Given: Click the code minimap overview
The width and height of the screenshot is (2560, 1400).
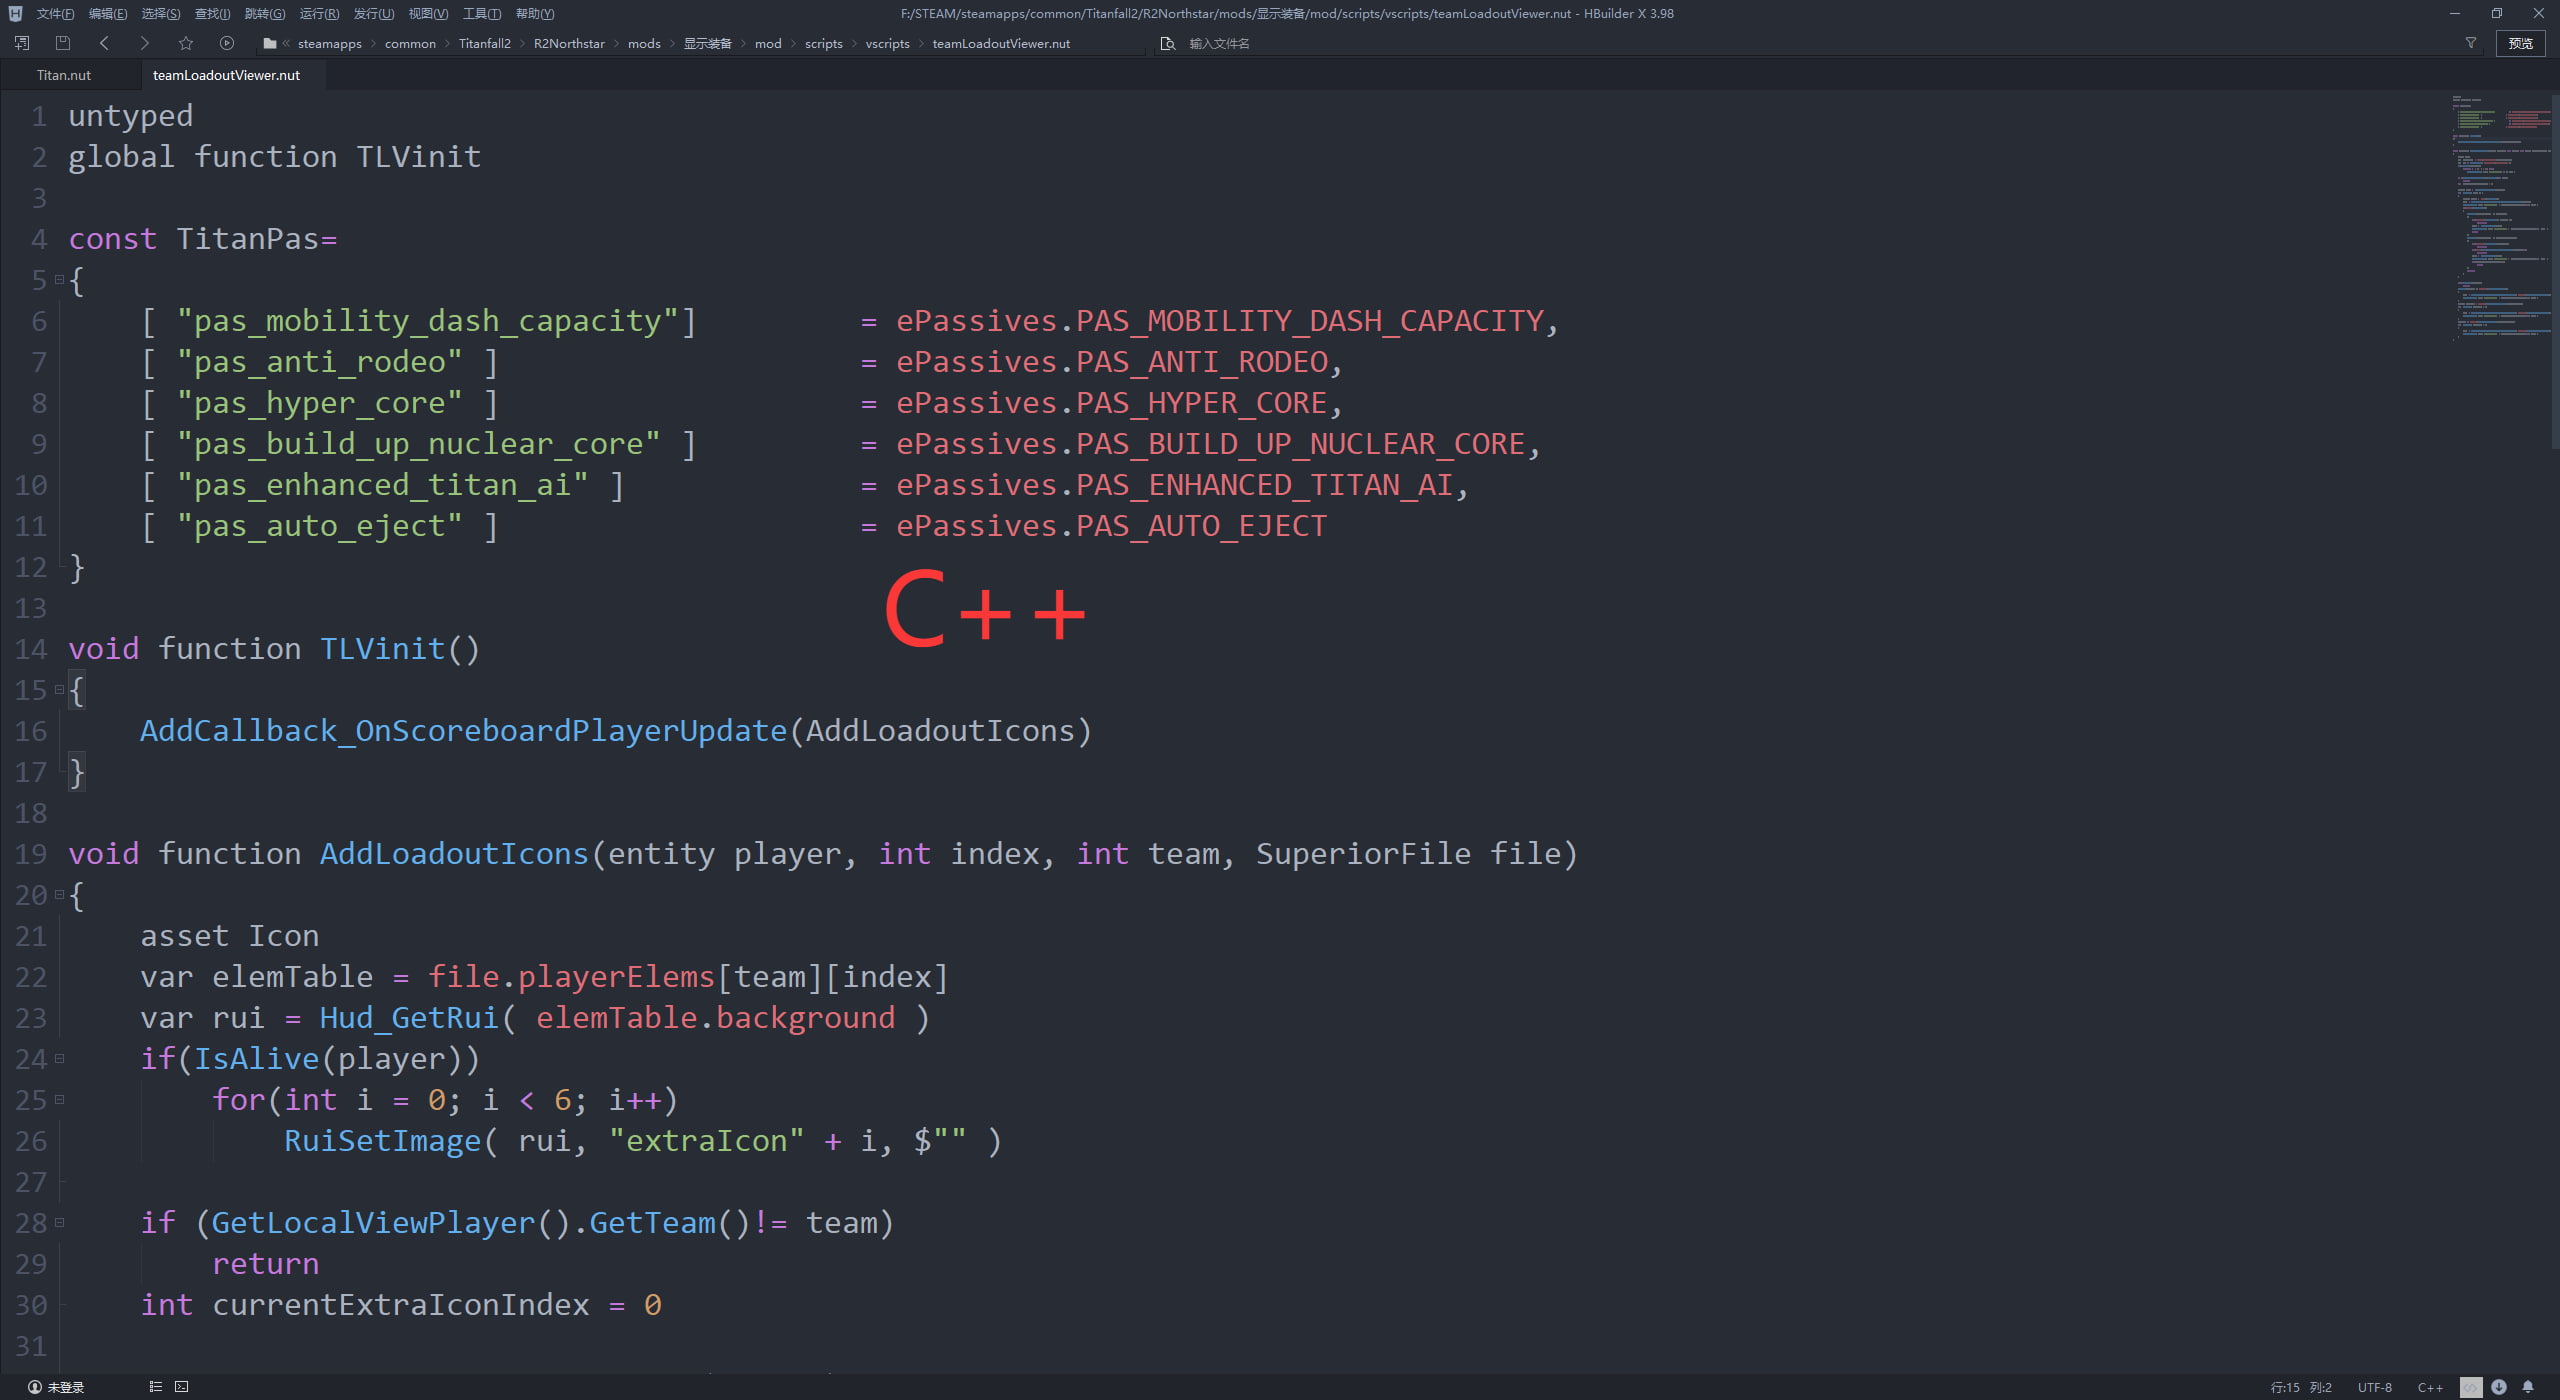Looking at the screenshot, I should point(2500,220).
